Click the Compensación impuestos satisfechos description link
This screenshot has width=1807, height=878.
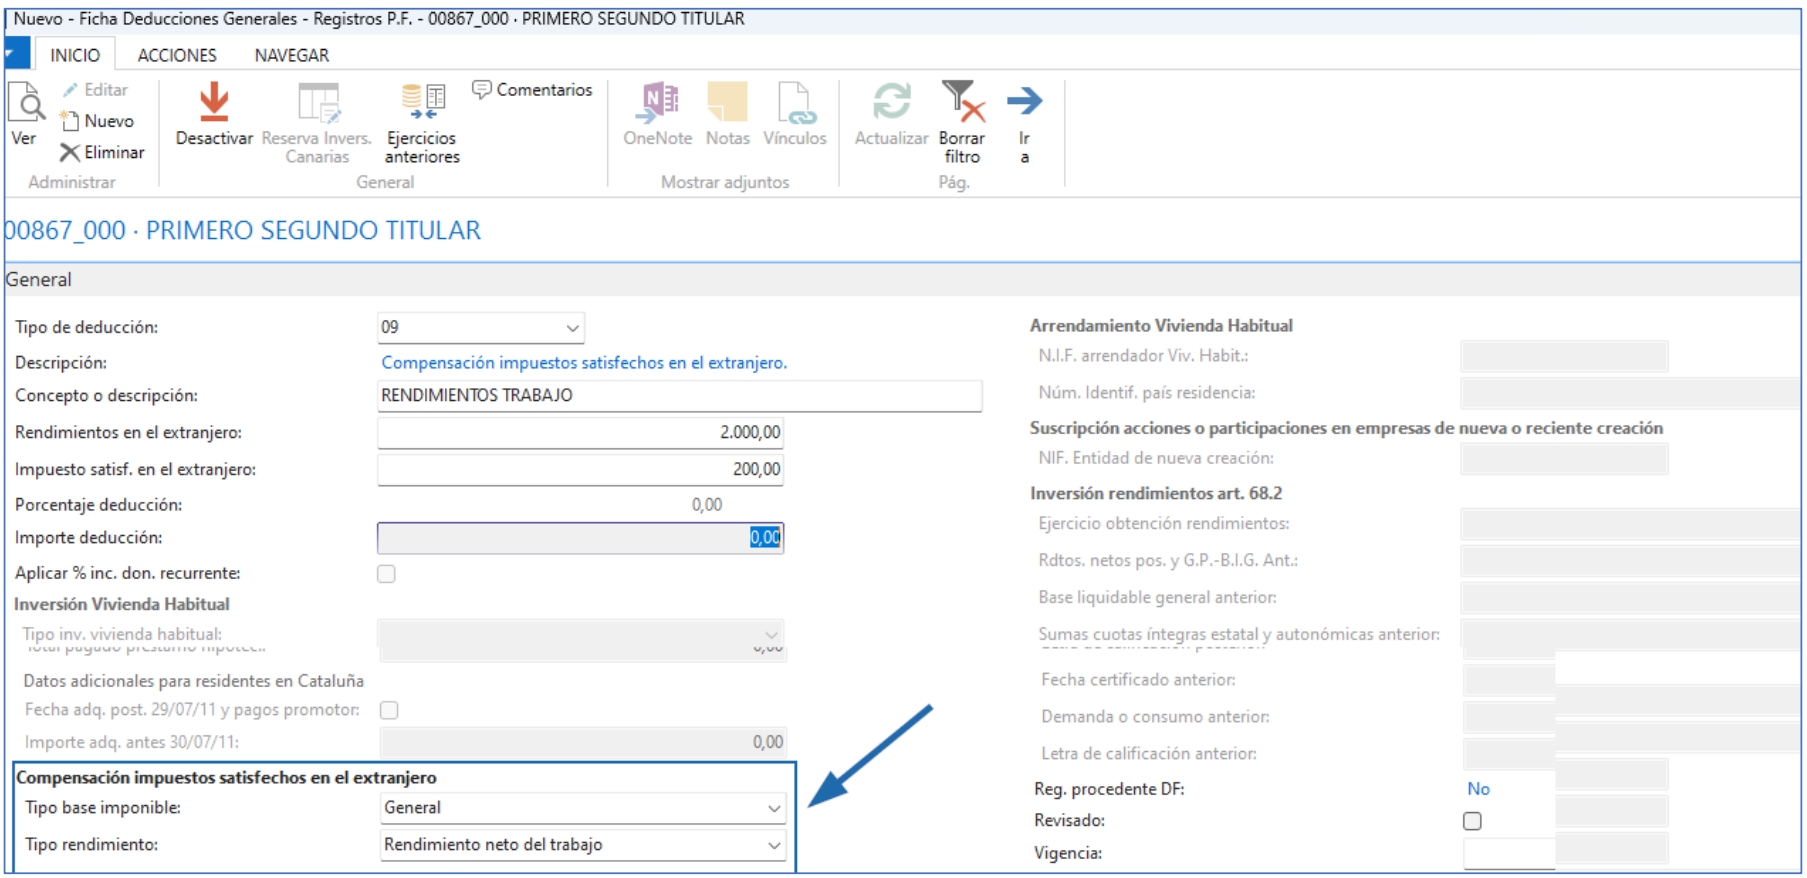584,363
